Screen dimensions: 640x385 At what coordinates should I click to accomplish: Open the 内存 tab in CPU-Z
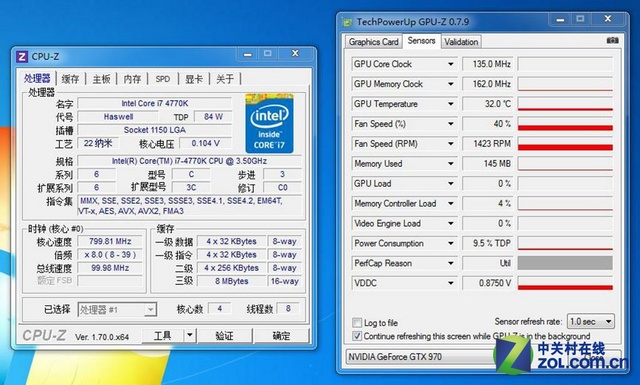tap(132, 79)
